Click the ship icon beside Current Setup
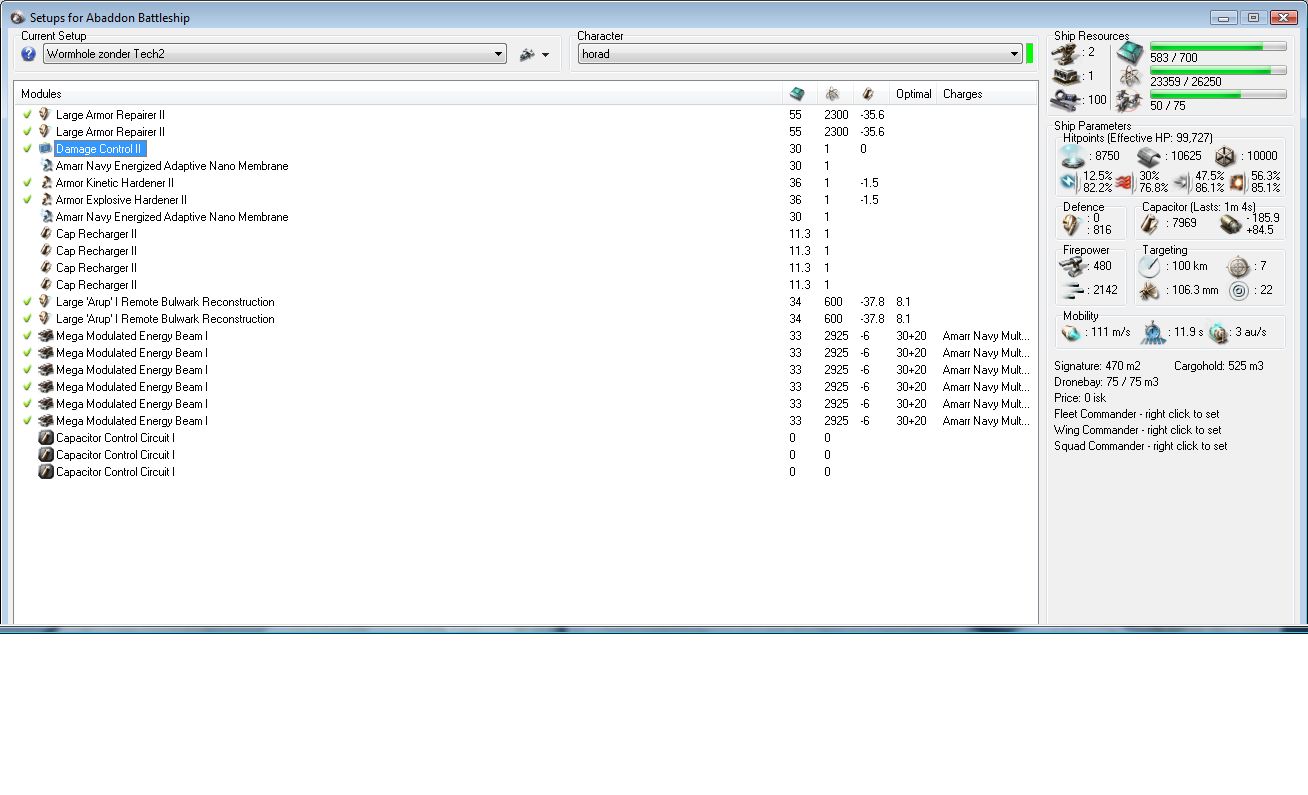The height and width of the screenshot is (795, 1308). (x=527, y=54)
